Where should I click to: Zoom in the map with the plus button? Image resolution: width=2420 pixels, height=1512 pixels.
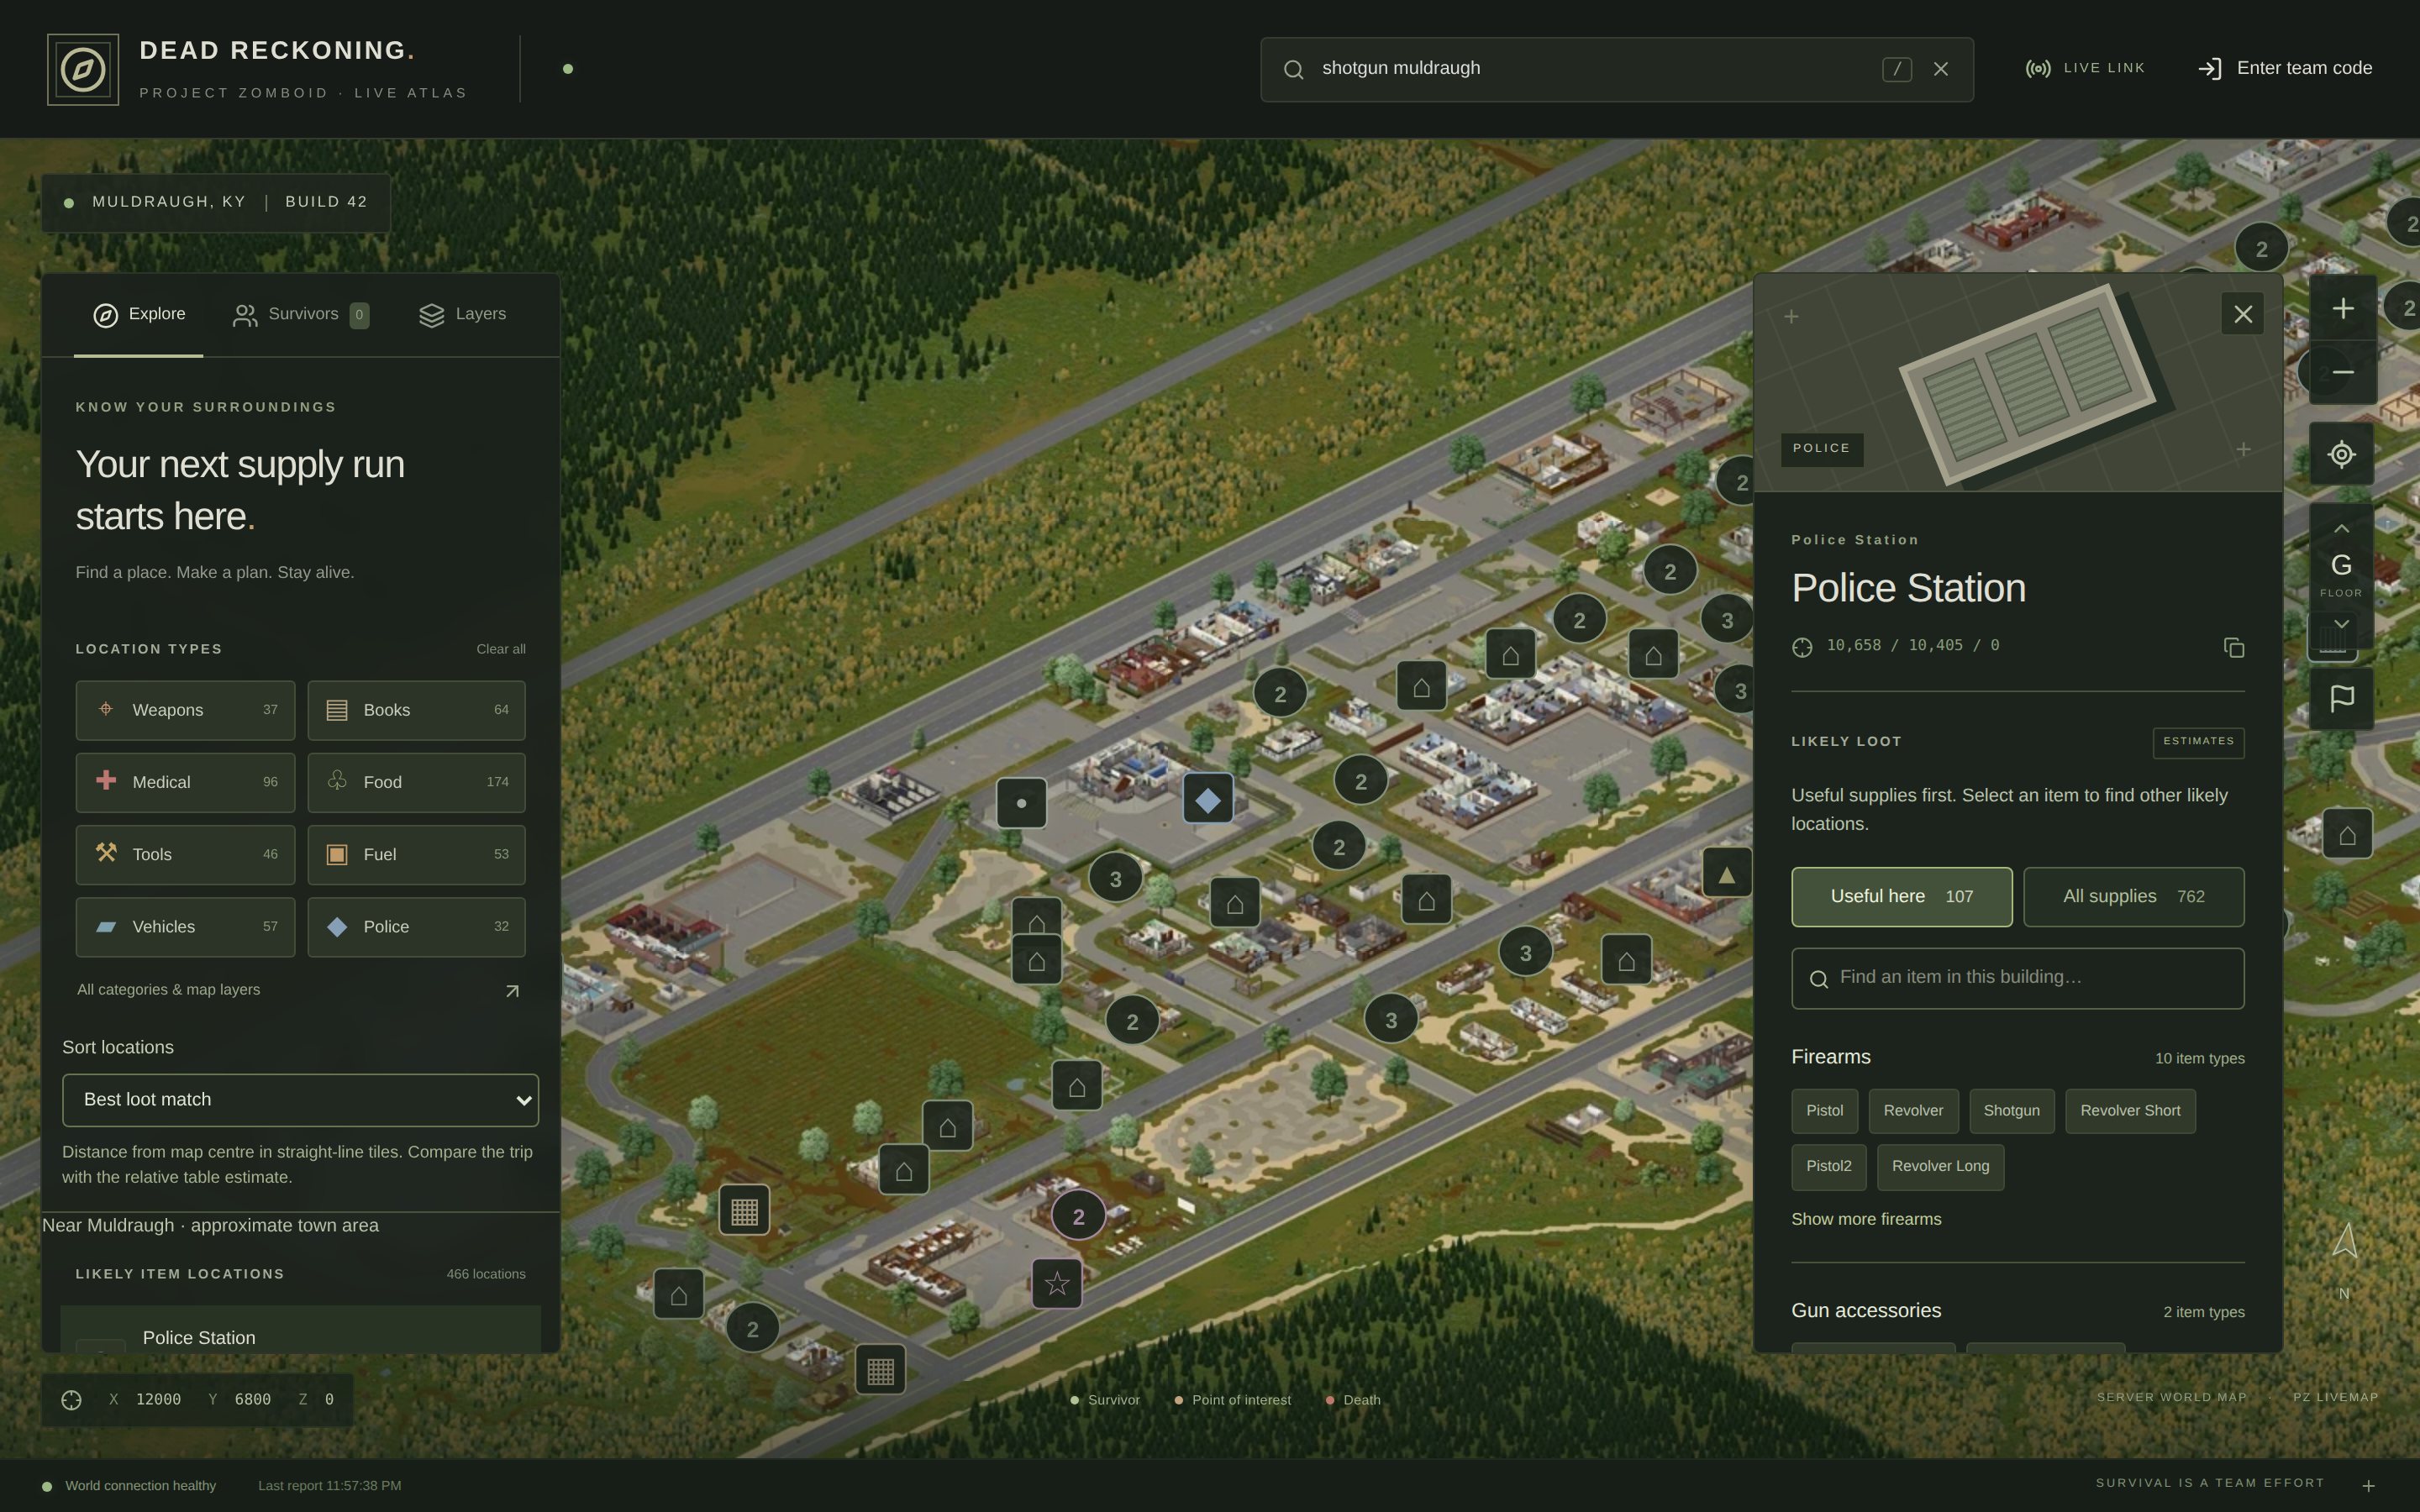pyautogui.click(x=2342, y=309)
